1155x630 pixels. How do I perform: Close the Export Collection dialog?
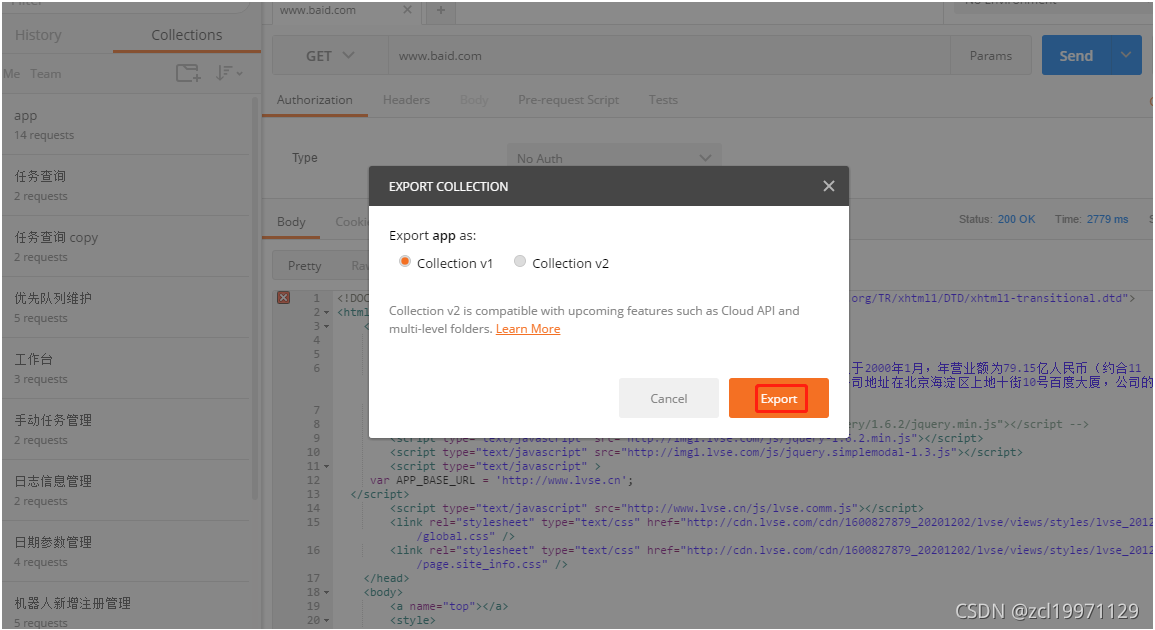(x=829, y=186)
